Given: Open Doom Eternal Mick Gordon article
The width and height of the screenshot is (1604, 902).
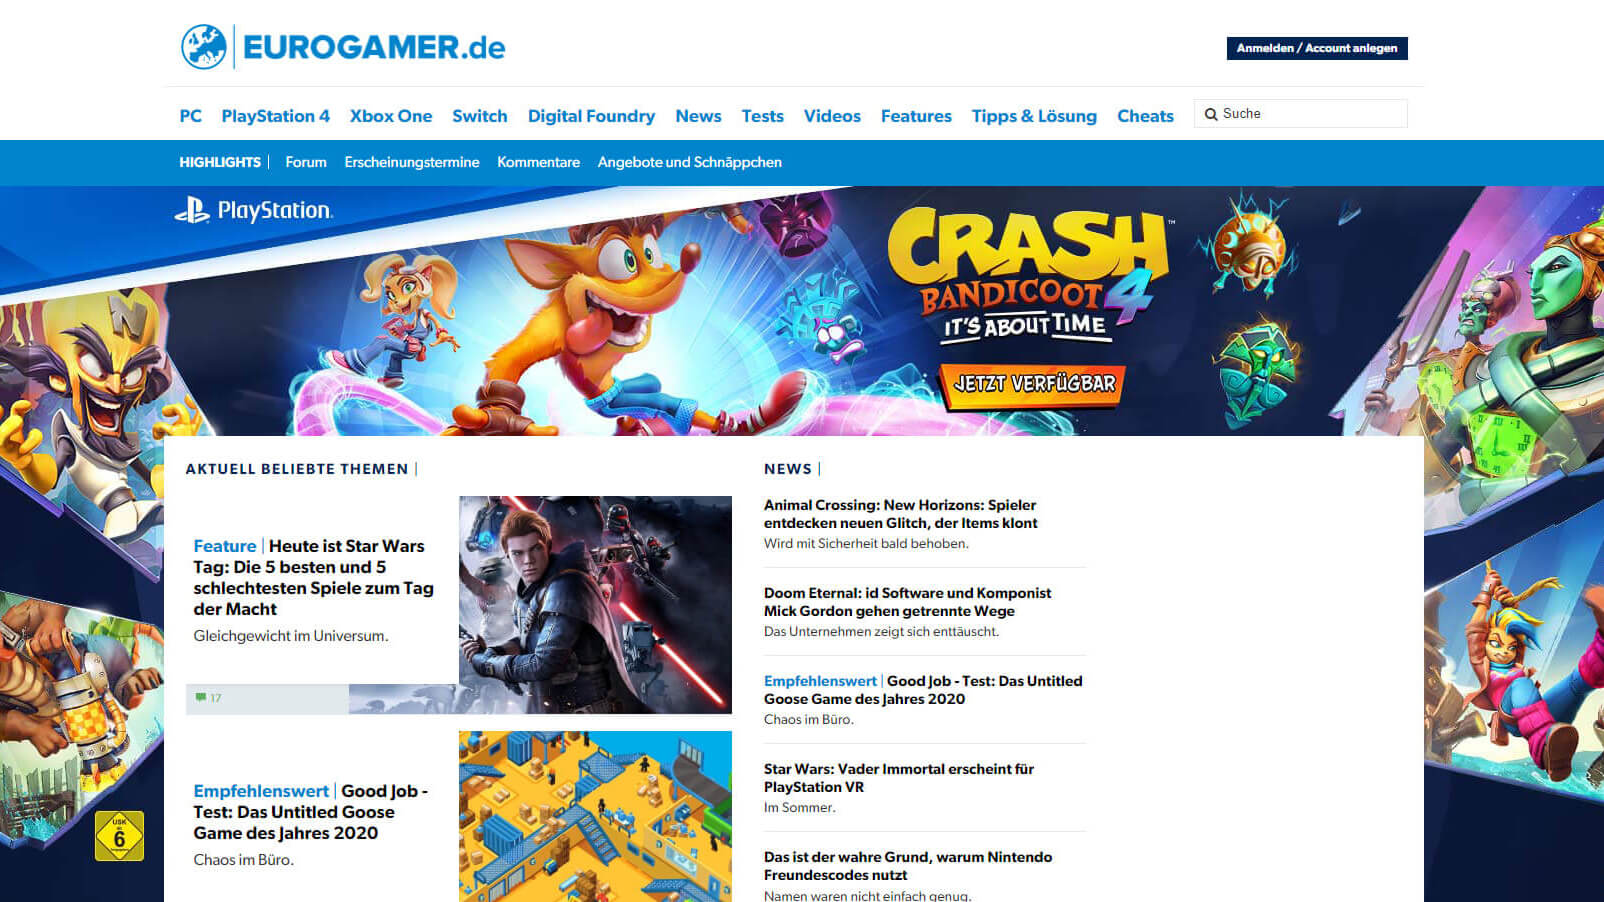Looking at the screenshot, I should coord(907,602).
